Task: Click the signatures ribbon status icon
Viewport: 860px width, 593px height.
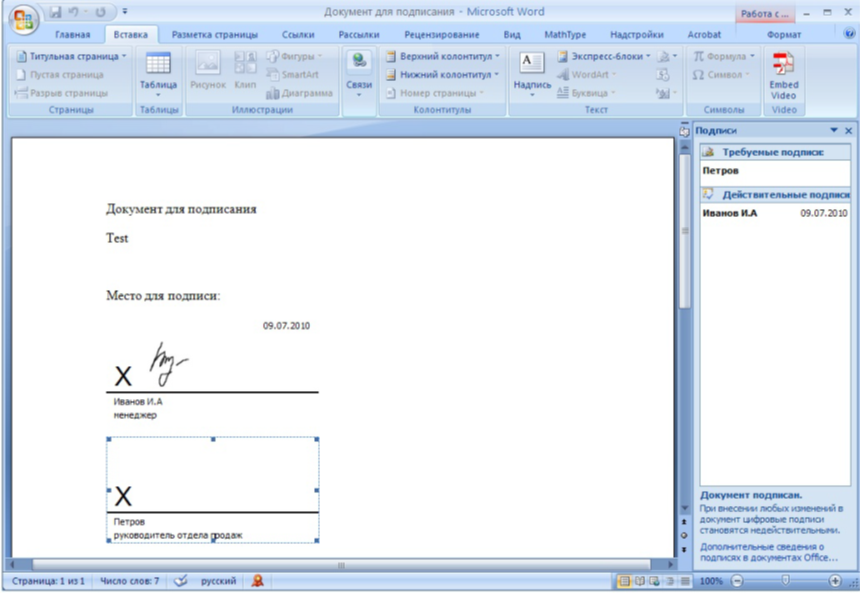Action: click(257, 581)
